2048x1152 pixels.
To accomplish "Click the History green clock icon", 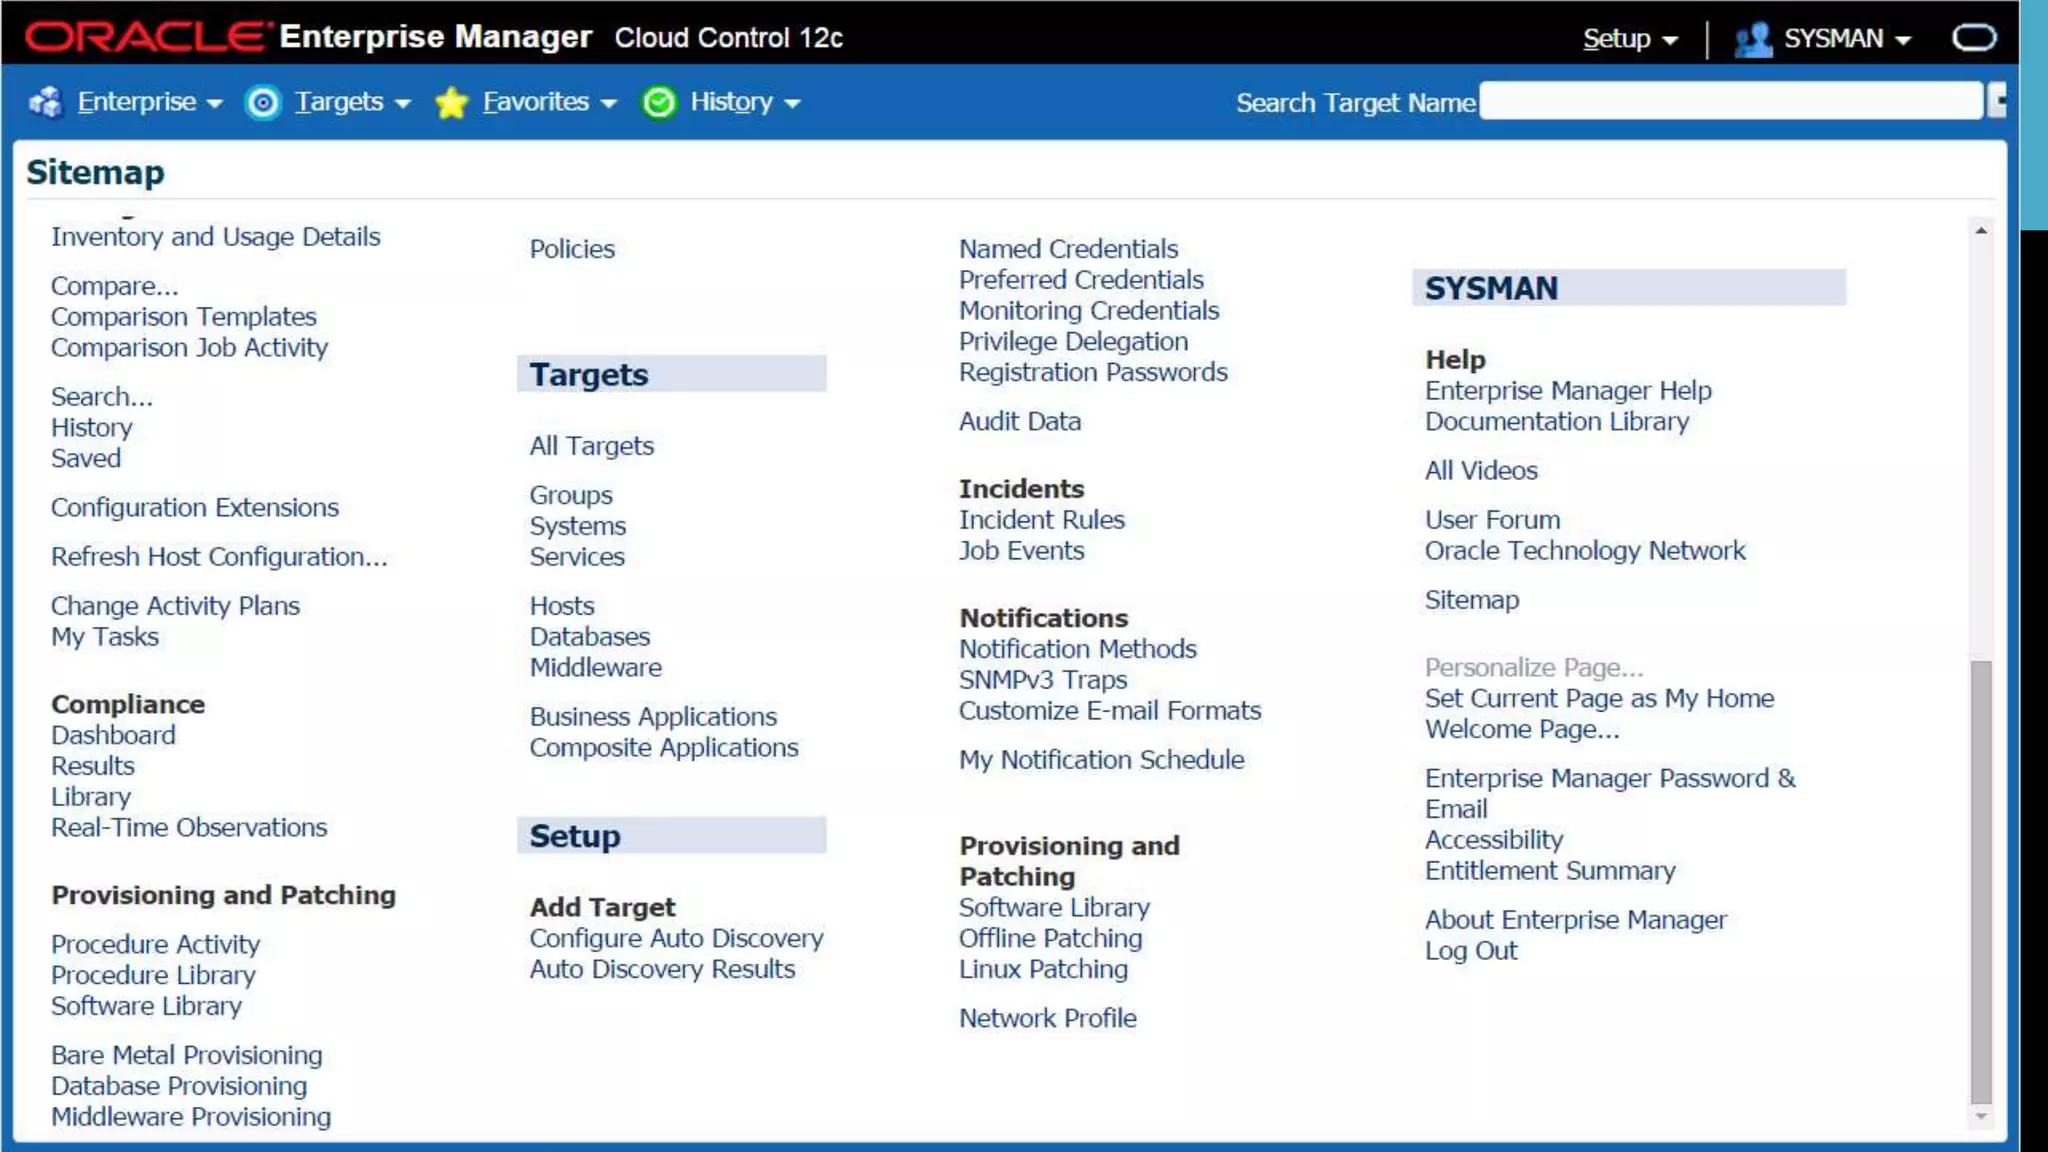I will coord(659,102).
